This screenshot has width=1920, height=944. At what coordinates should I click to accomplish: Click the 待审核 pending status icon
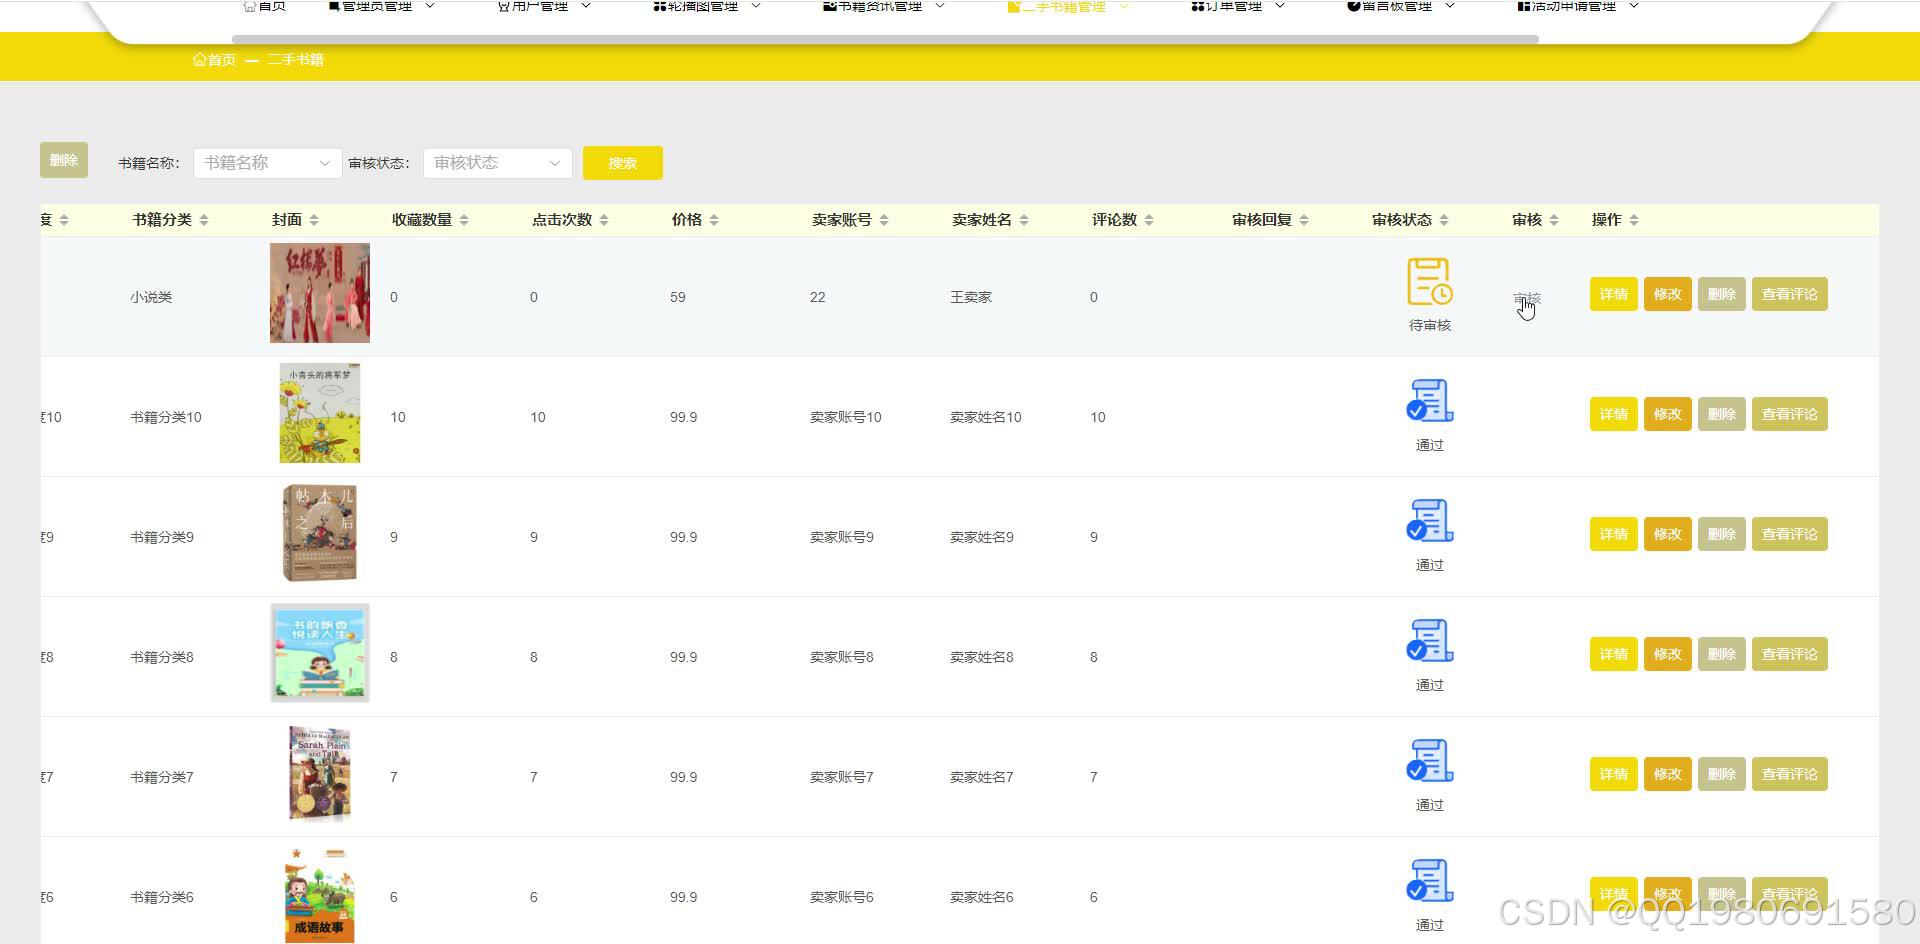1430,281
